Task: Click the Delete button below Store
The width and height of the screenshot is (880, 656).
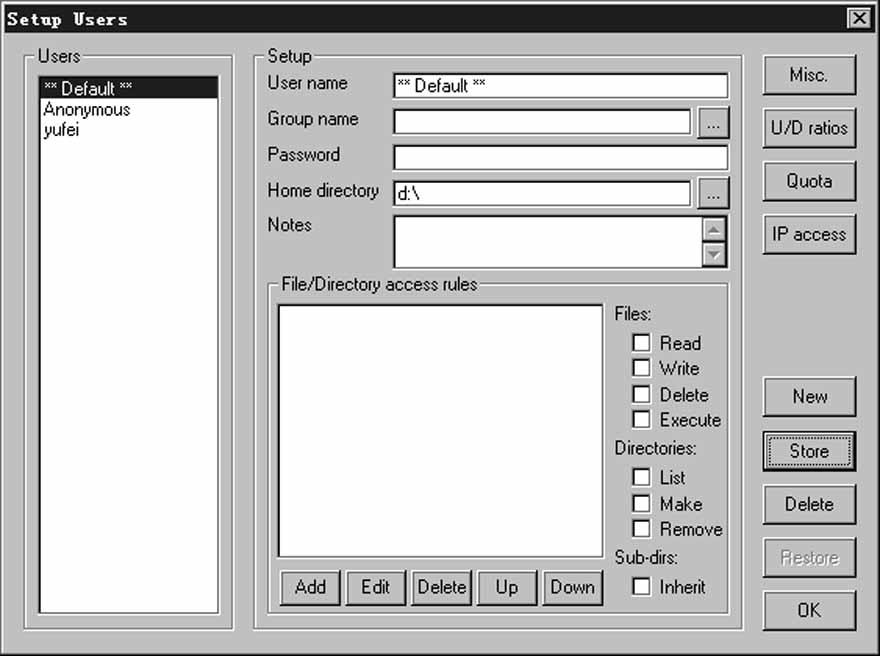Action: pos(809,504)
